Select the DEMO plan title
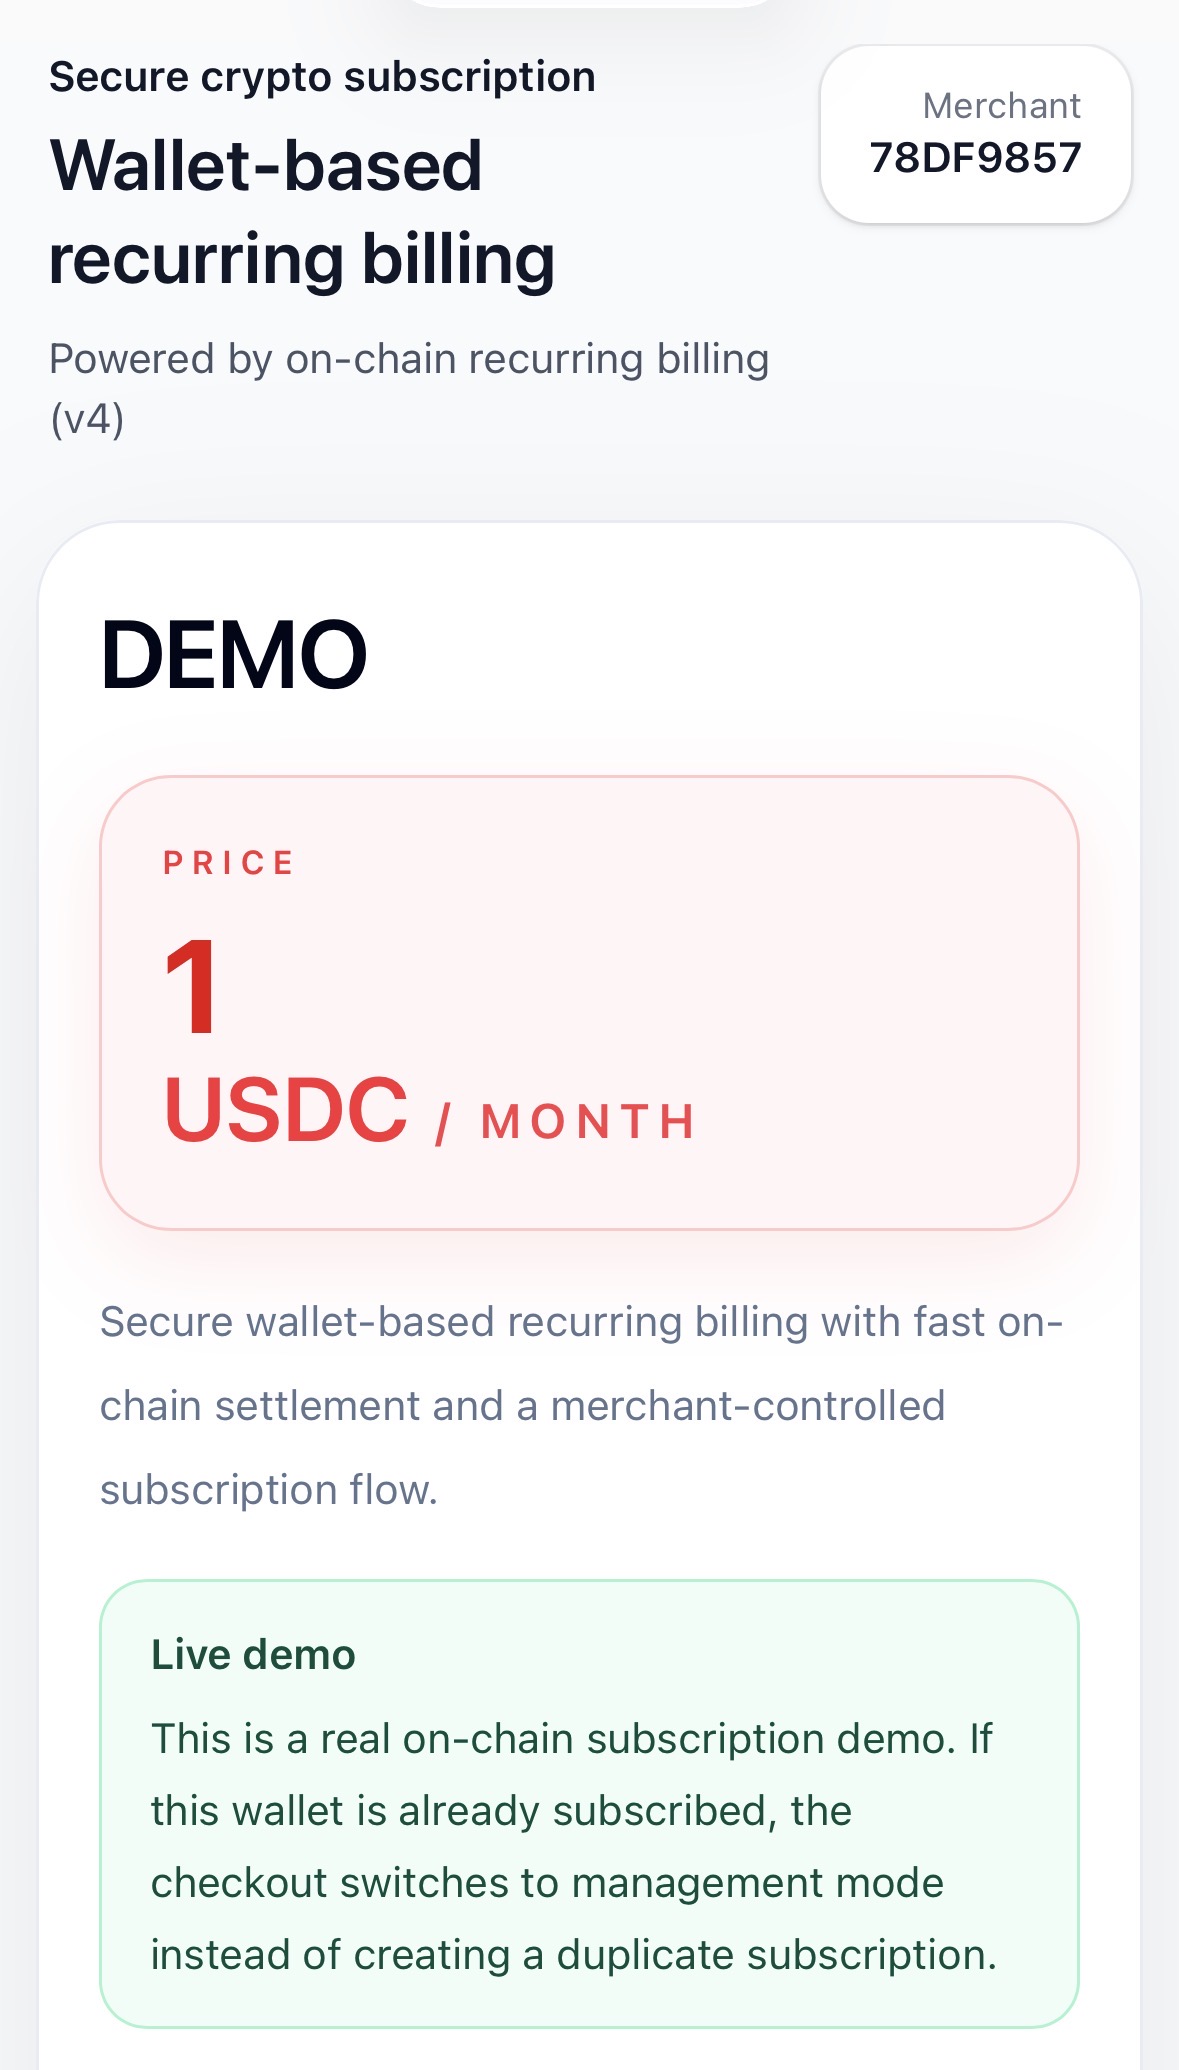Image resolution: width=1179 pixels, height=2070 pixels. point(234,655)
